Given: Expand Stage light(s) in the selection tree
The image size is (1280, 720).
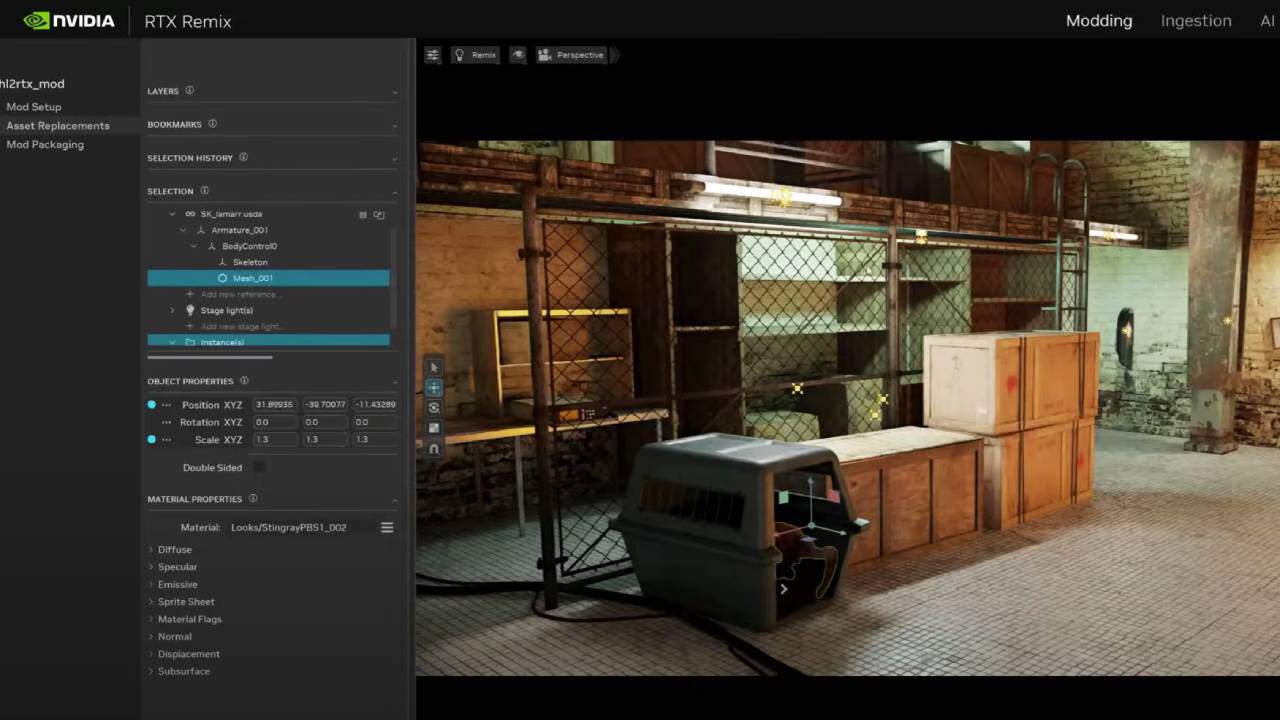Looking at the screenshot, I should point(172,310).
